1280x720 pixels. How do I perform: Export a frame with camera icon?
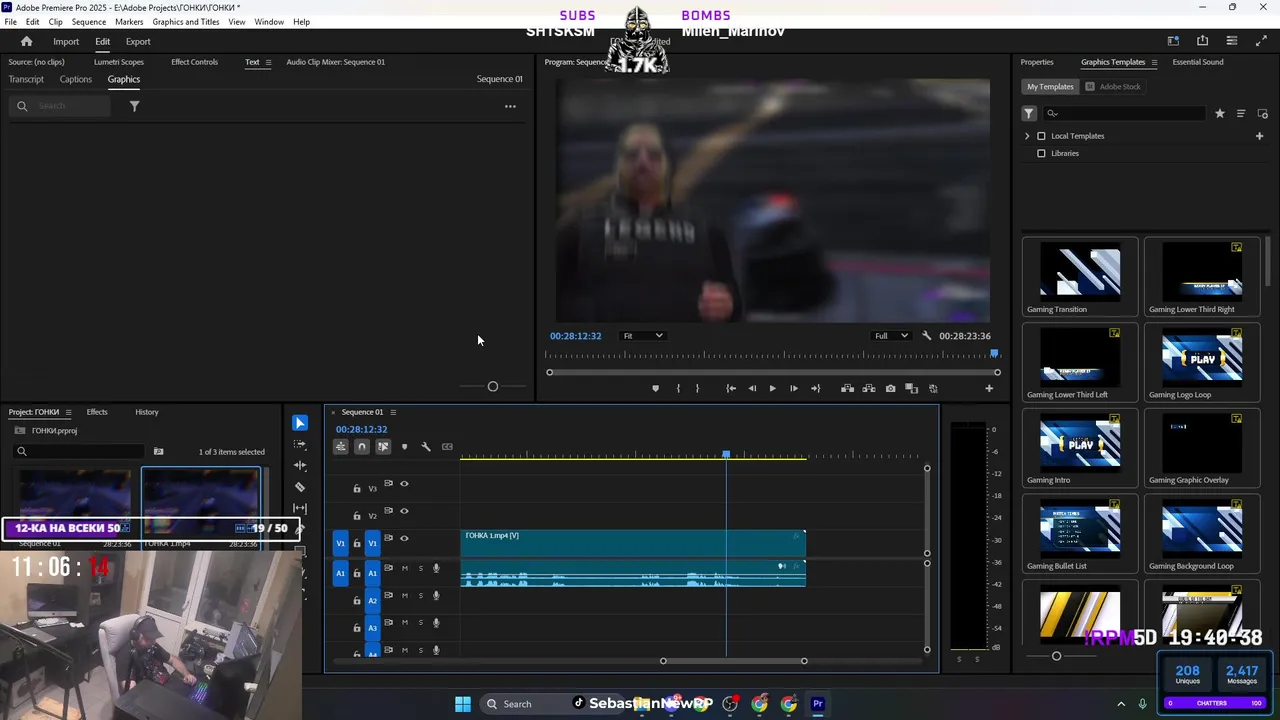(890, 388)
